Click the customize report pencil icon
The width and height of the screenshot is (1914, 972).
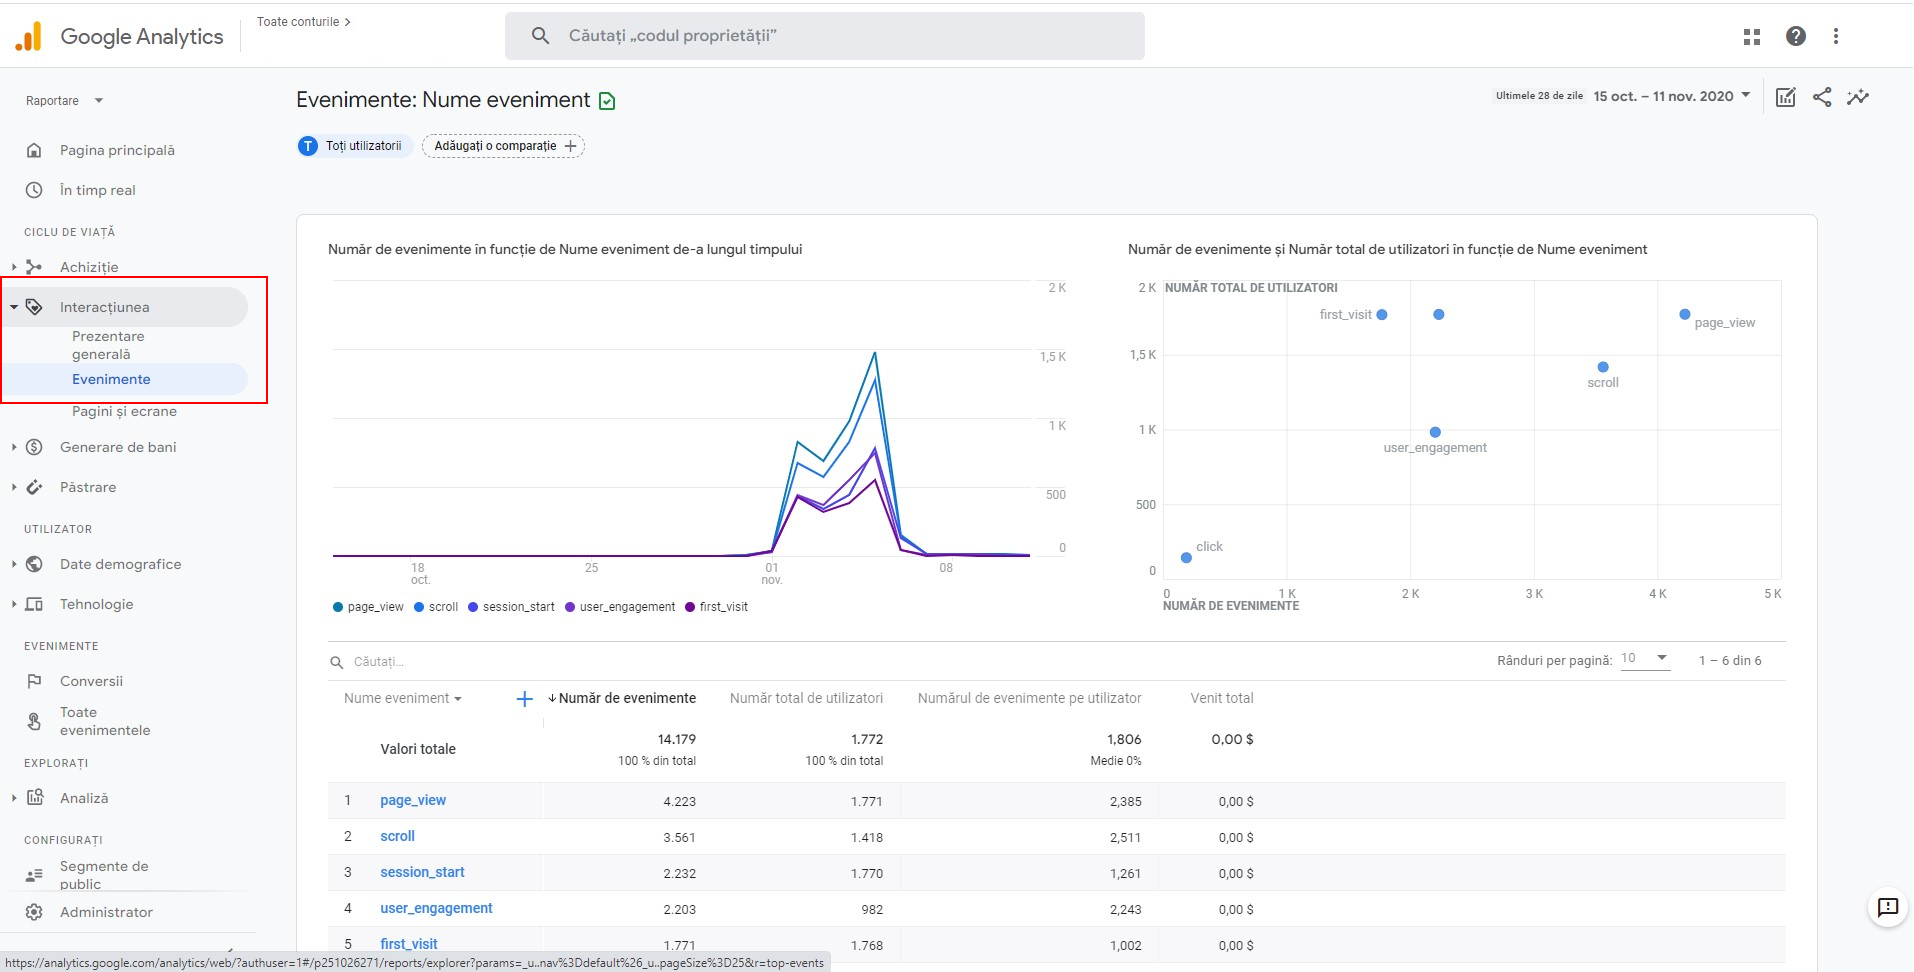(1785, 97)
